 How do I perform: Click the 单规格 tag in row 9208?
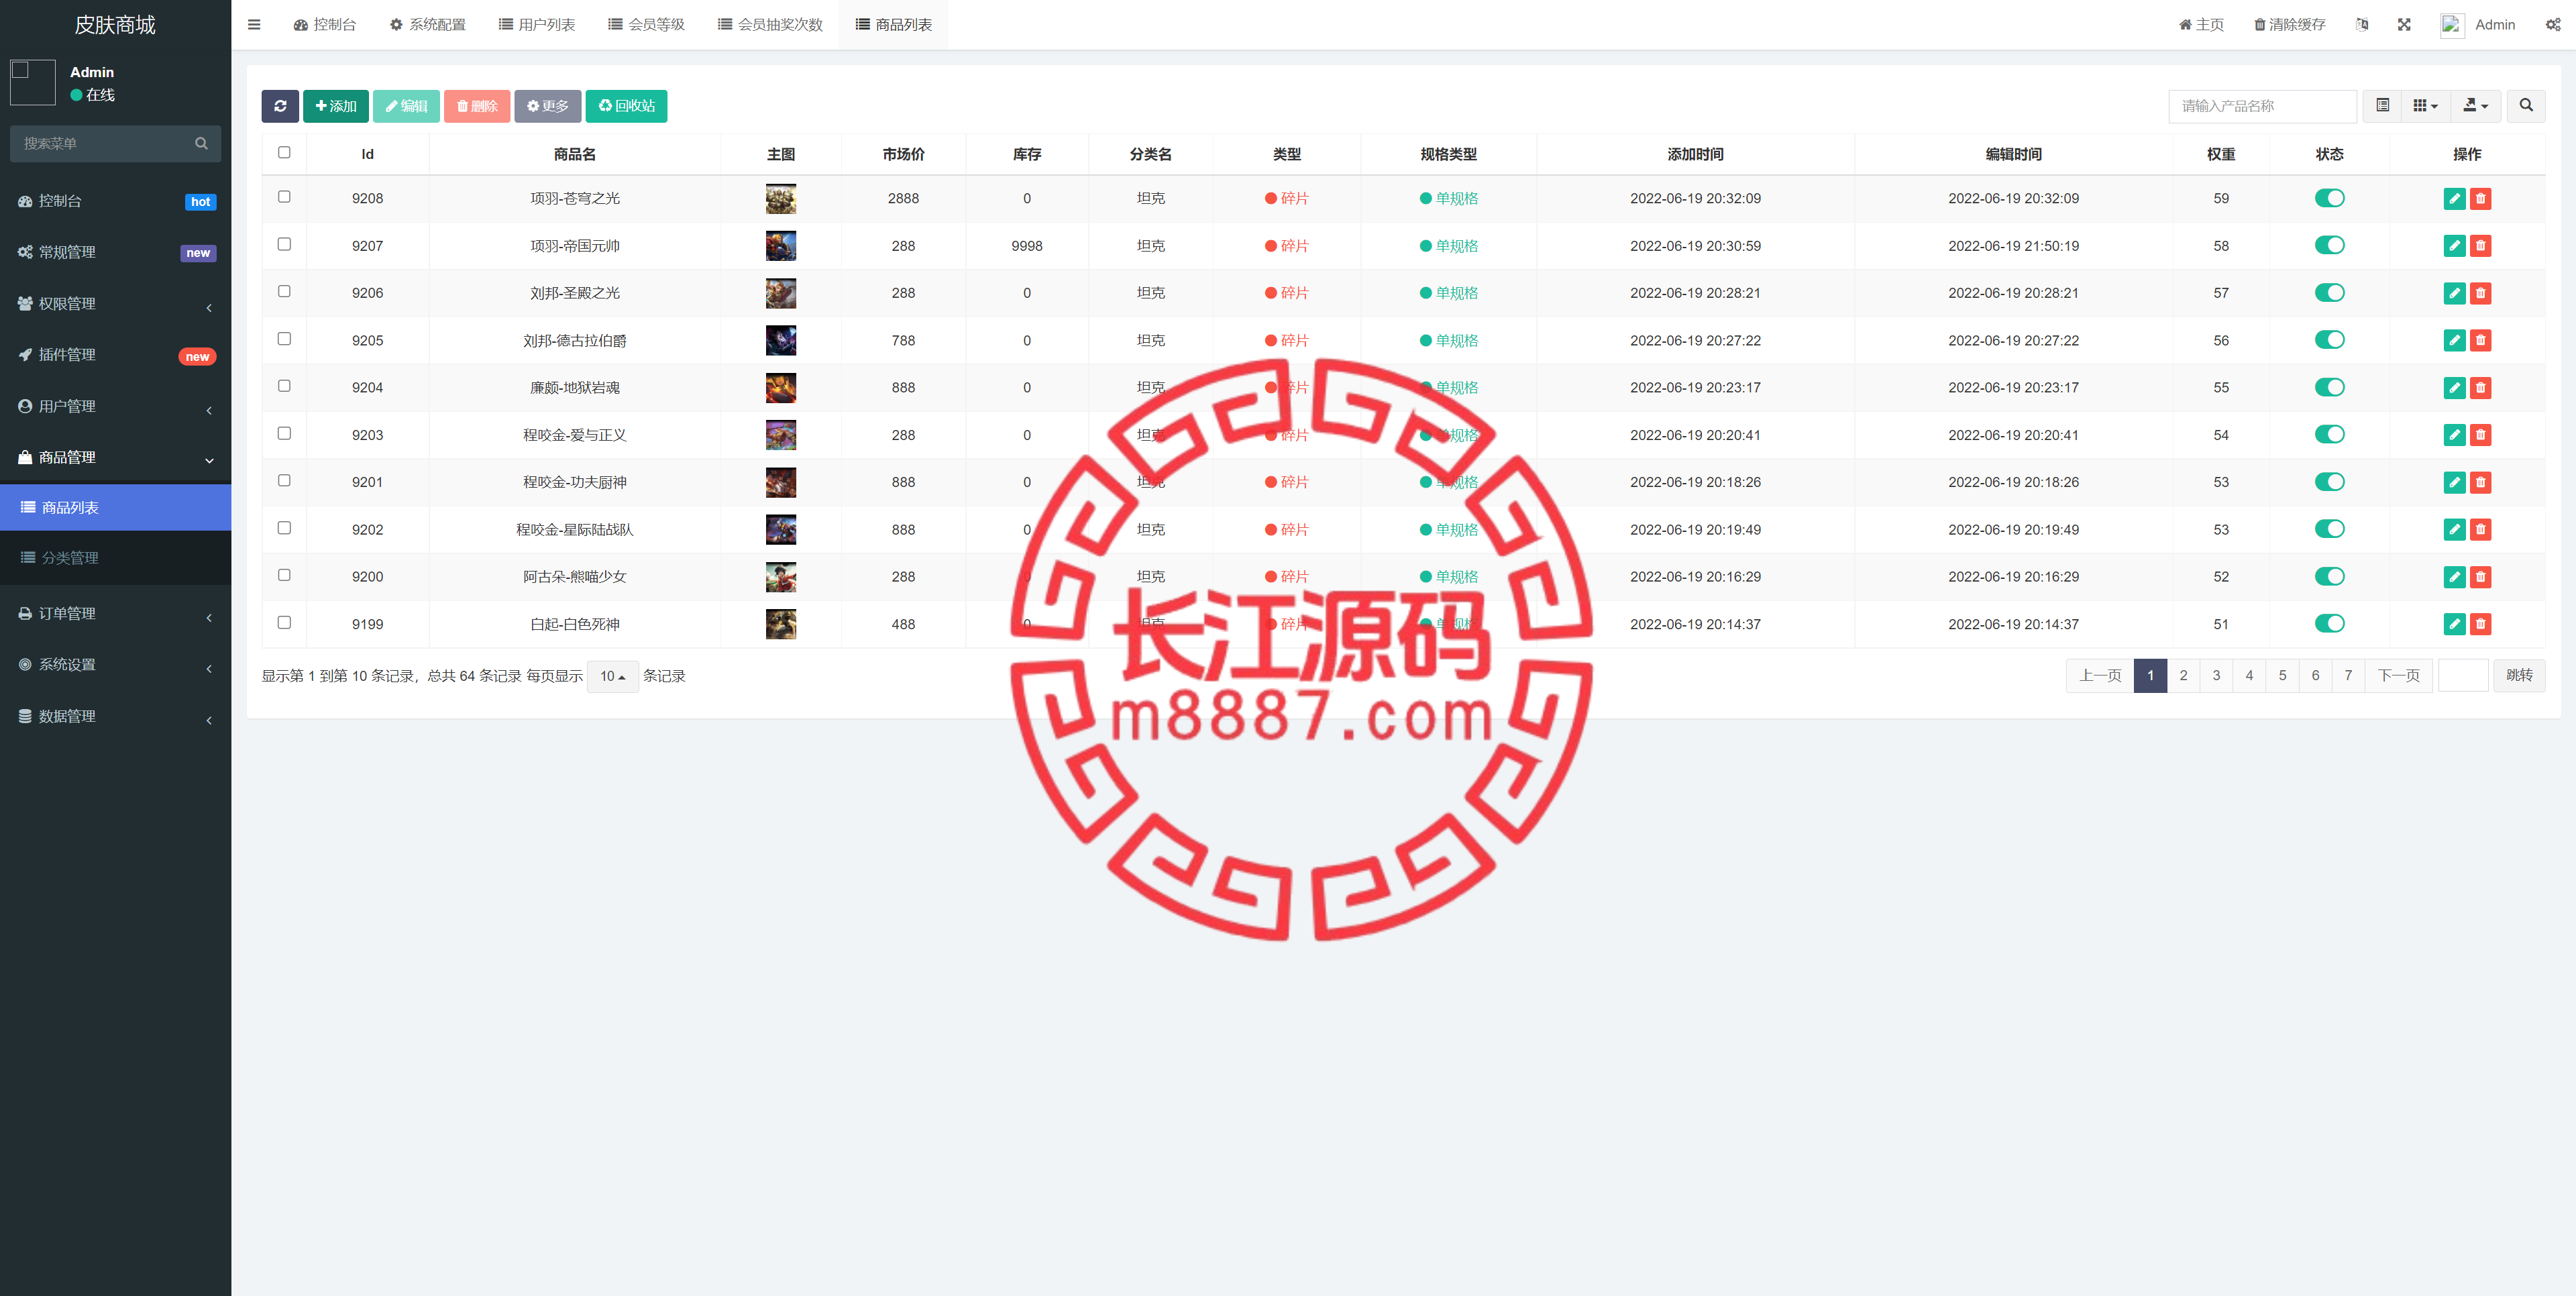pyautogui.click(x=1449, y=199)
